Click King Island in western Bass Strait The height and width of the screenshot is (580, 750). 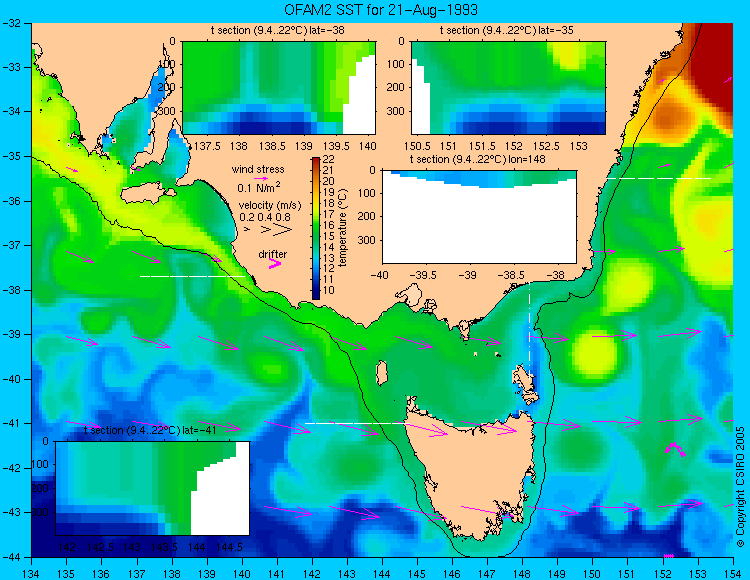381,373
